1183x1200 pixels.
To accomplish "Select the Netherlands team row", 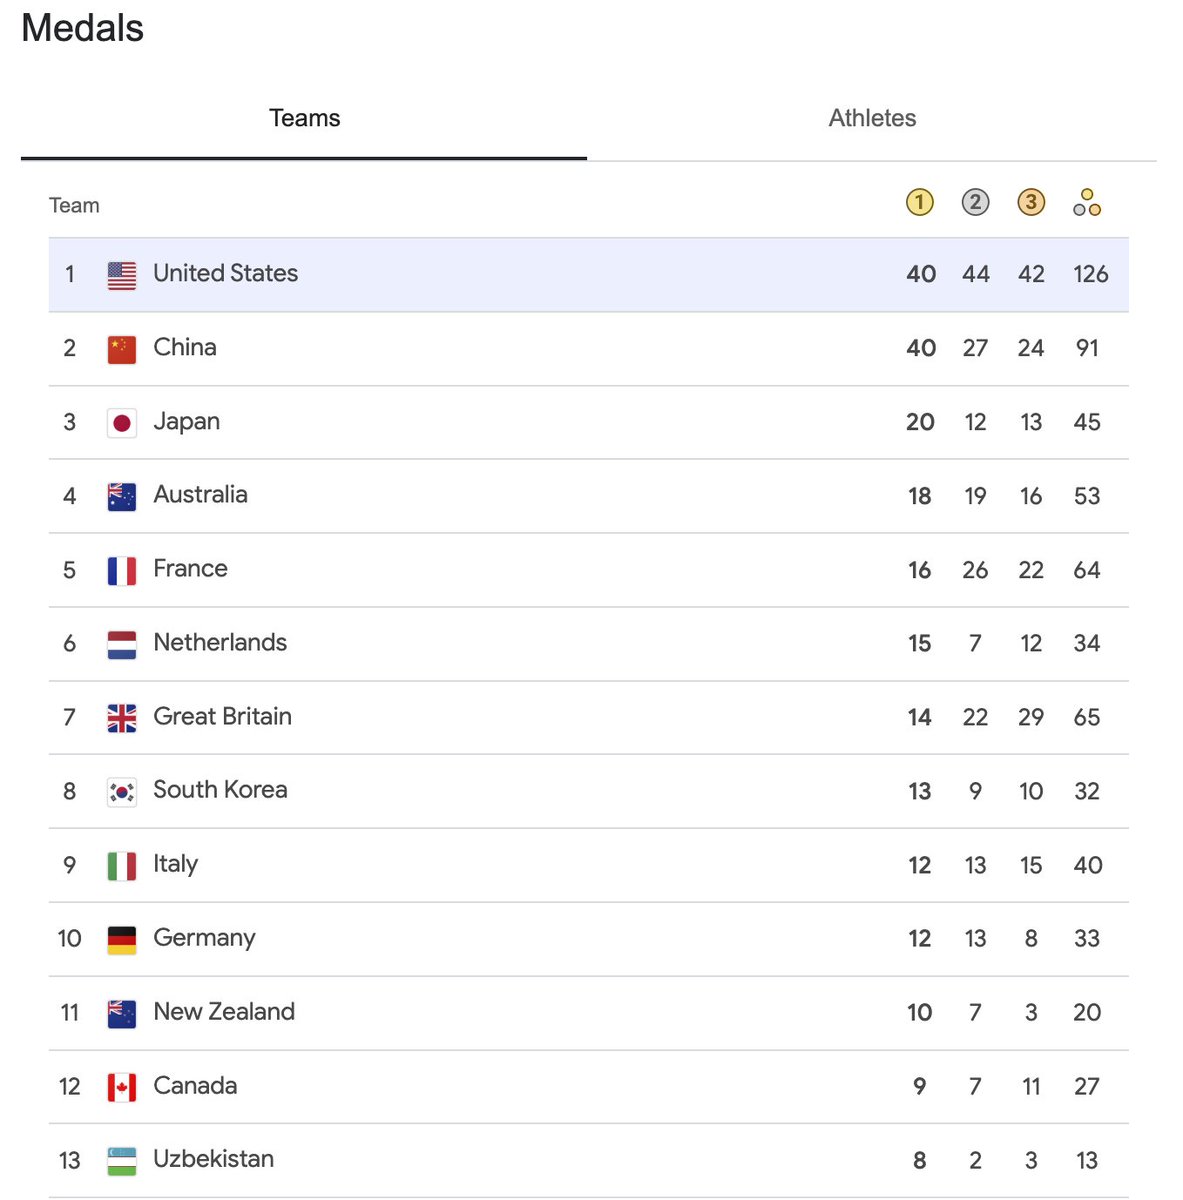I will point(589,644).
